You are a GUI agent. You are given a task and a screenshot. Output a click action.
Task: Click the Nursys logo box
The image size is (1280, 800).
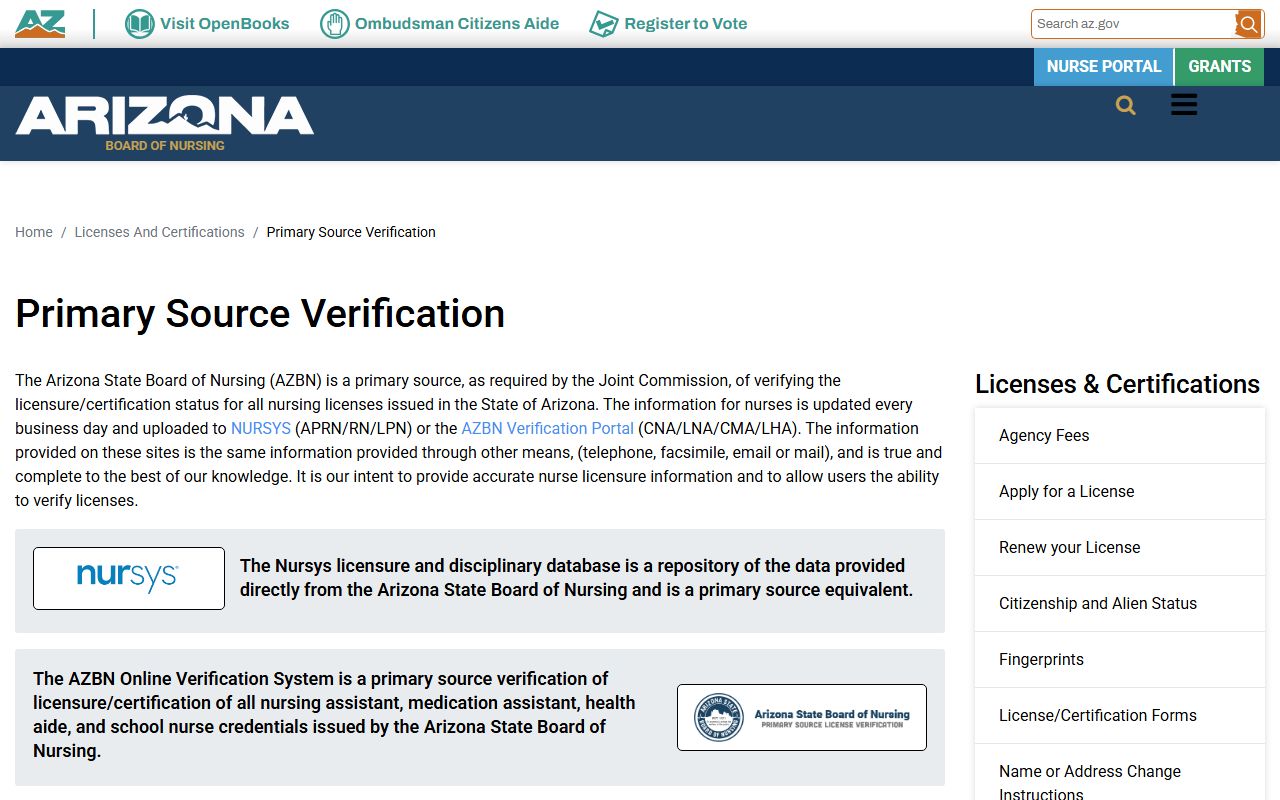click(x=129, y=578)
